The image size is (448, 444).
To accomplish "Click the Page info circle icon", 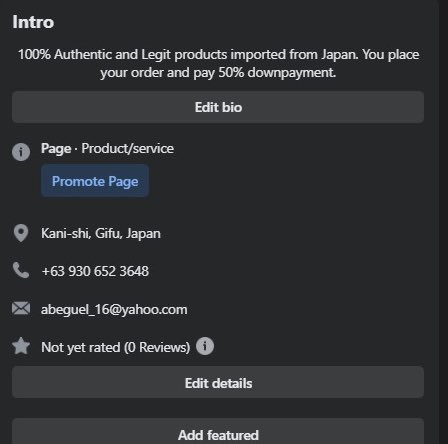I will [x=21, y=152].
